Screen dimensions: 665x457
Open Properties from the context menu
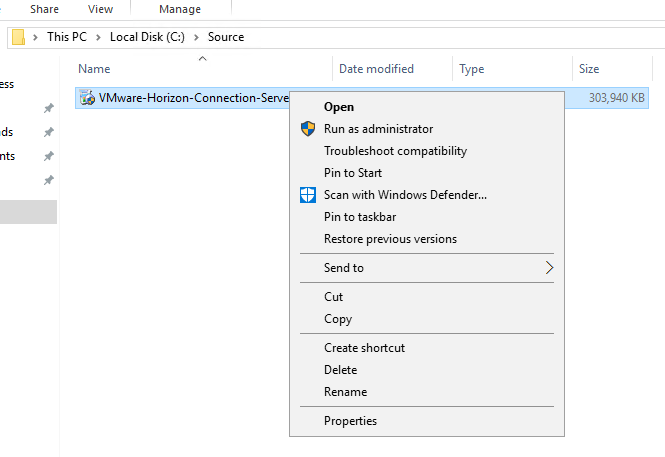pyautogui.click(x=427, y=421)
